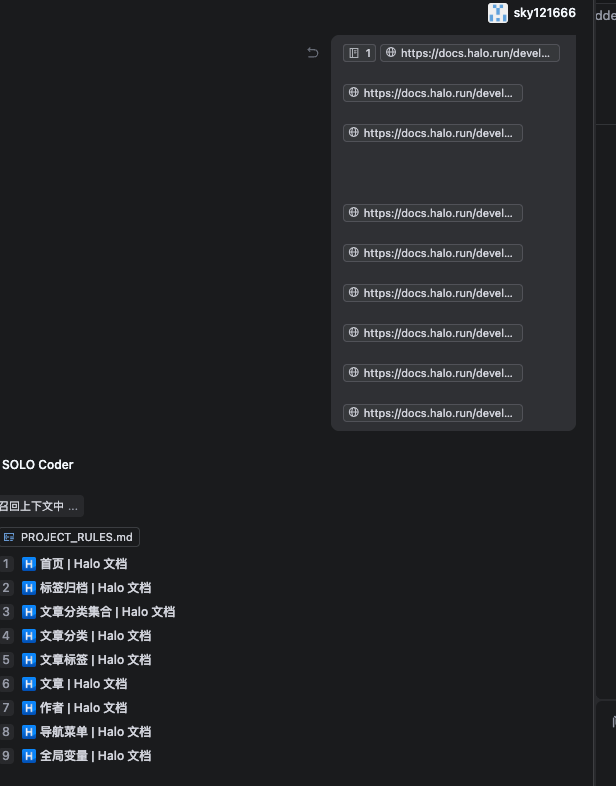This screenshot has width=616, height=786.
Task: Click the globe icon on the last URL chip
Action: pyautogui.click(x=353, y=413)
